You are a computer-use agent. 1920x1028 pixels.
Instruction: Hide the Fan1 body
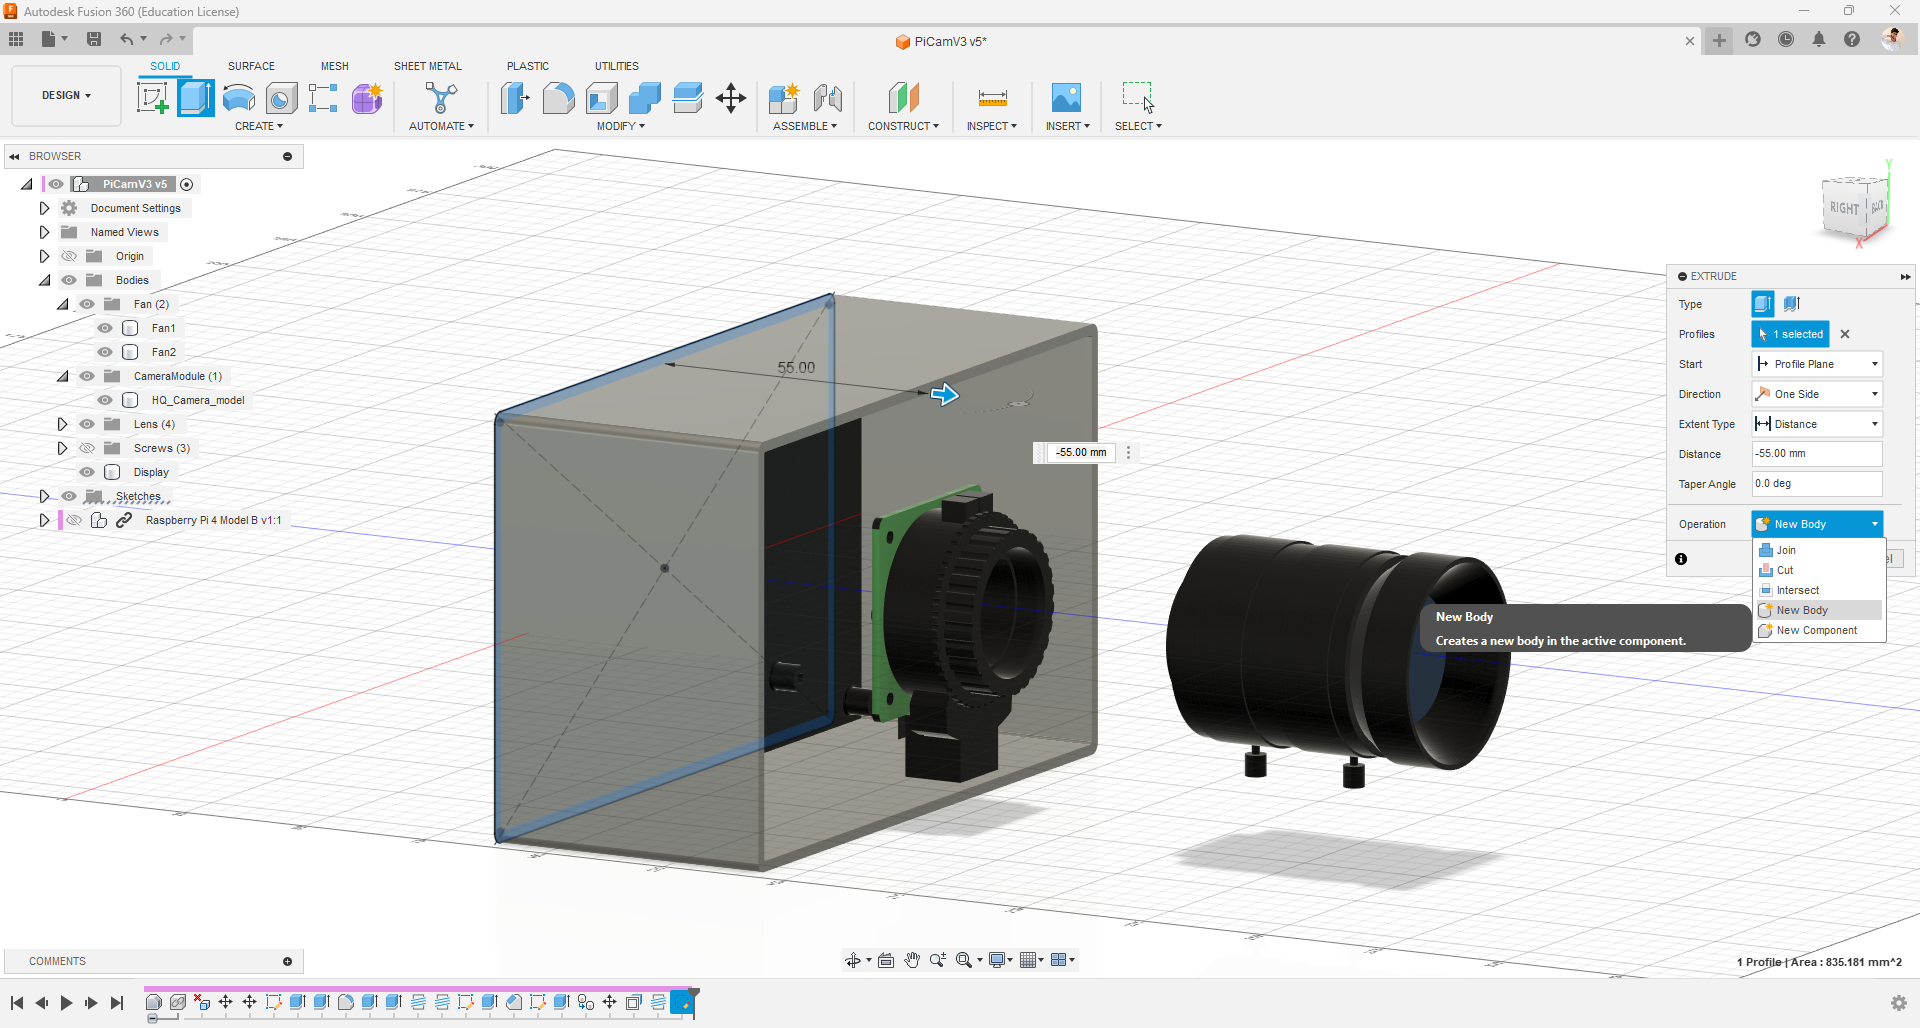[x=105, y=328]
